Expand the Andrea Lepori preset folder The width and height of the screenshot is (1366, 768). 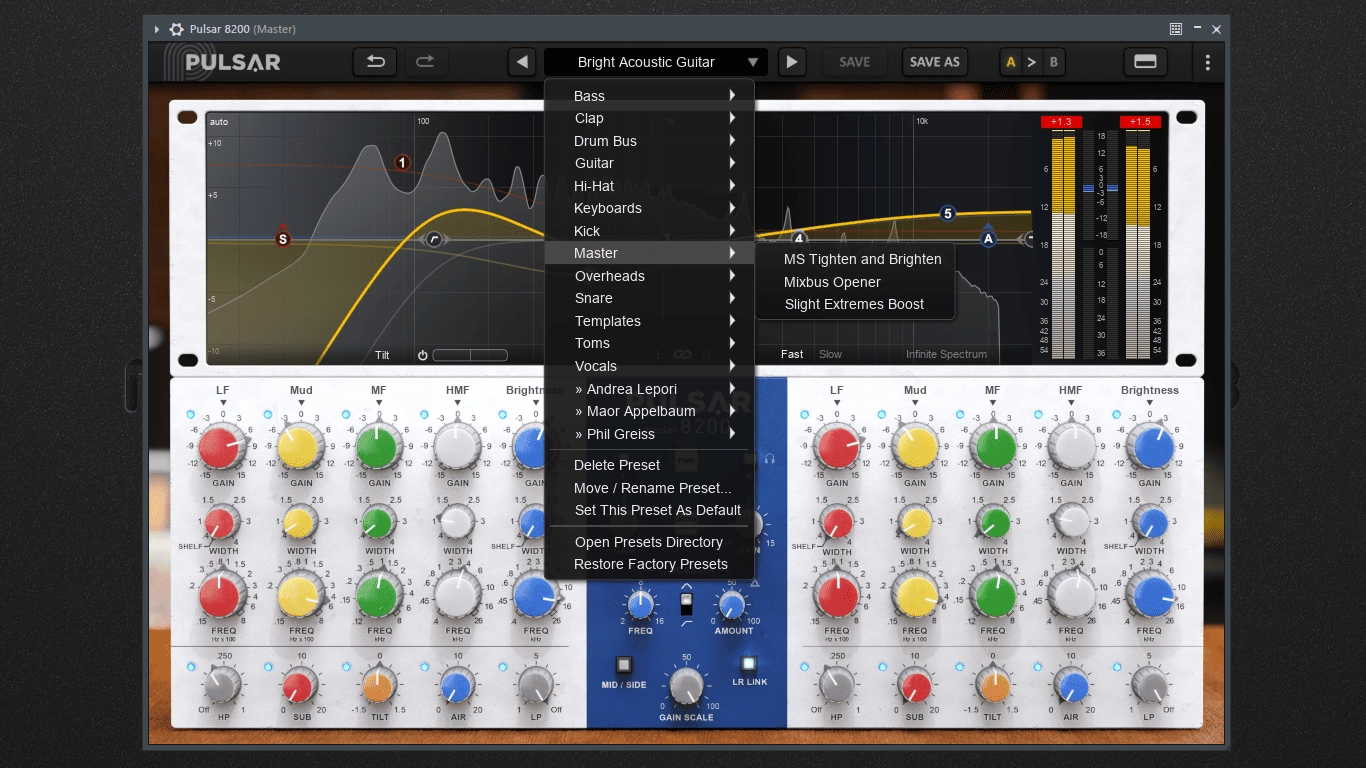[649, 389]
